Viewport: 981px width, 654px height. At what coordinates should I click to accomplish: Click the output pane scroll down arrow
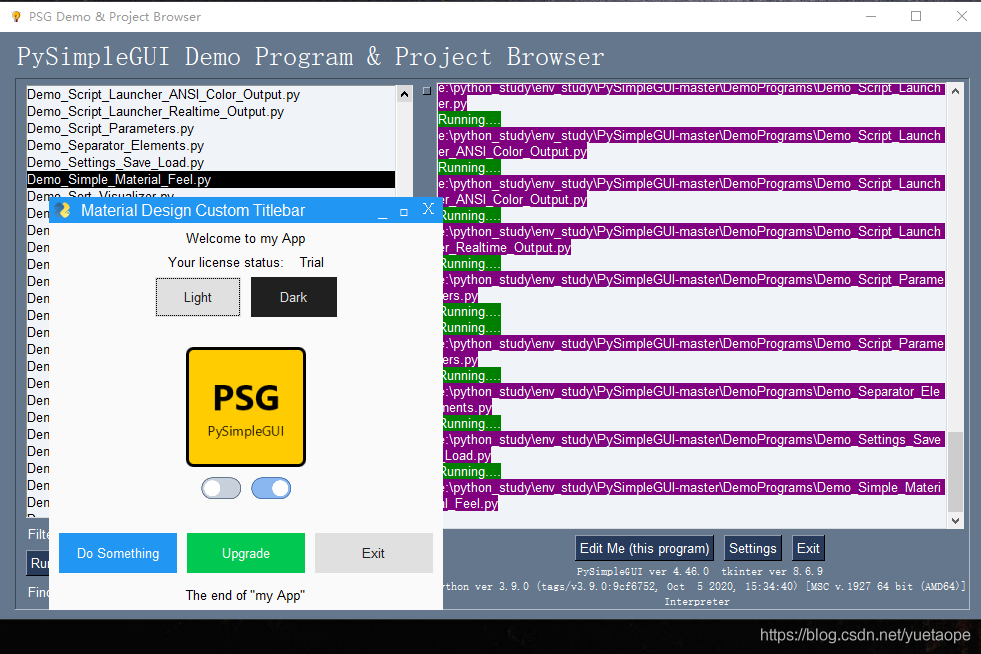tap(955, 520)
